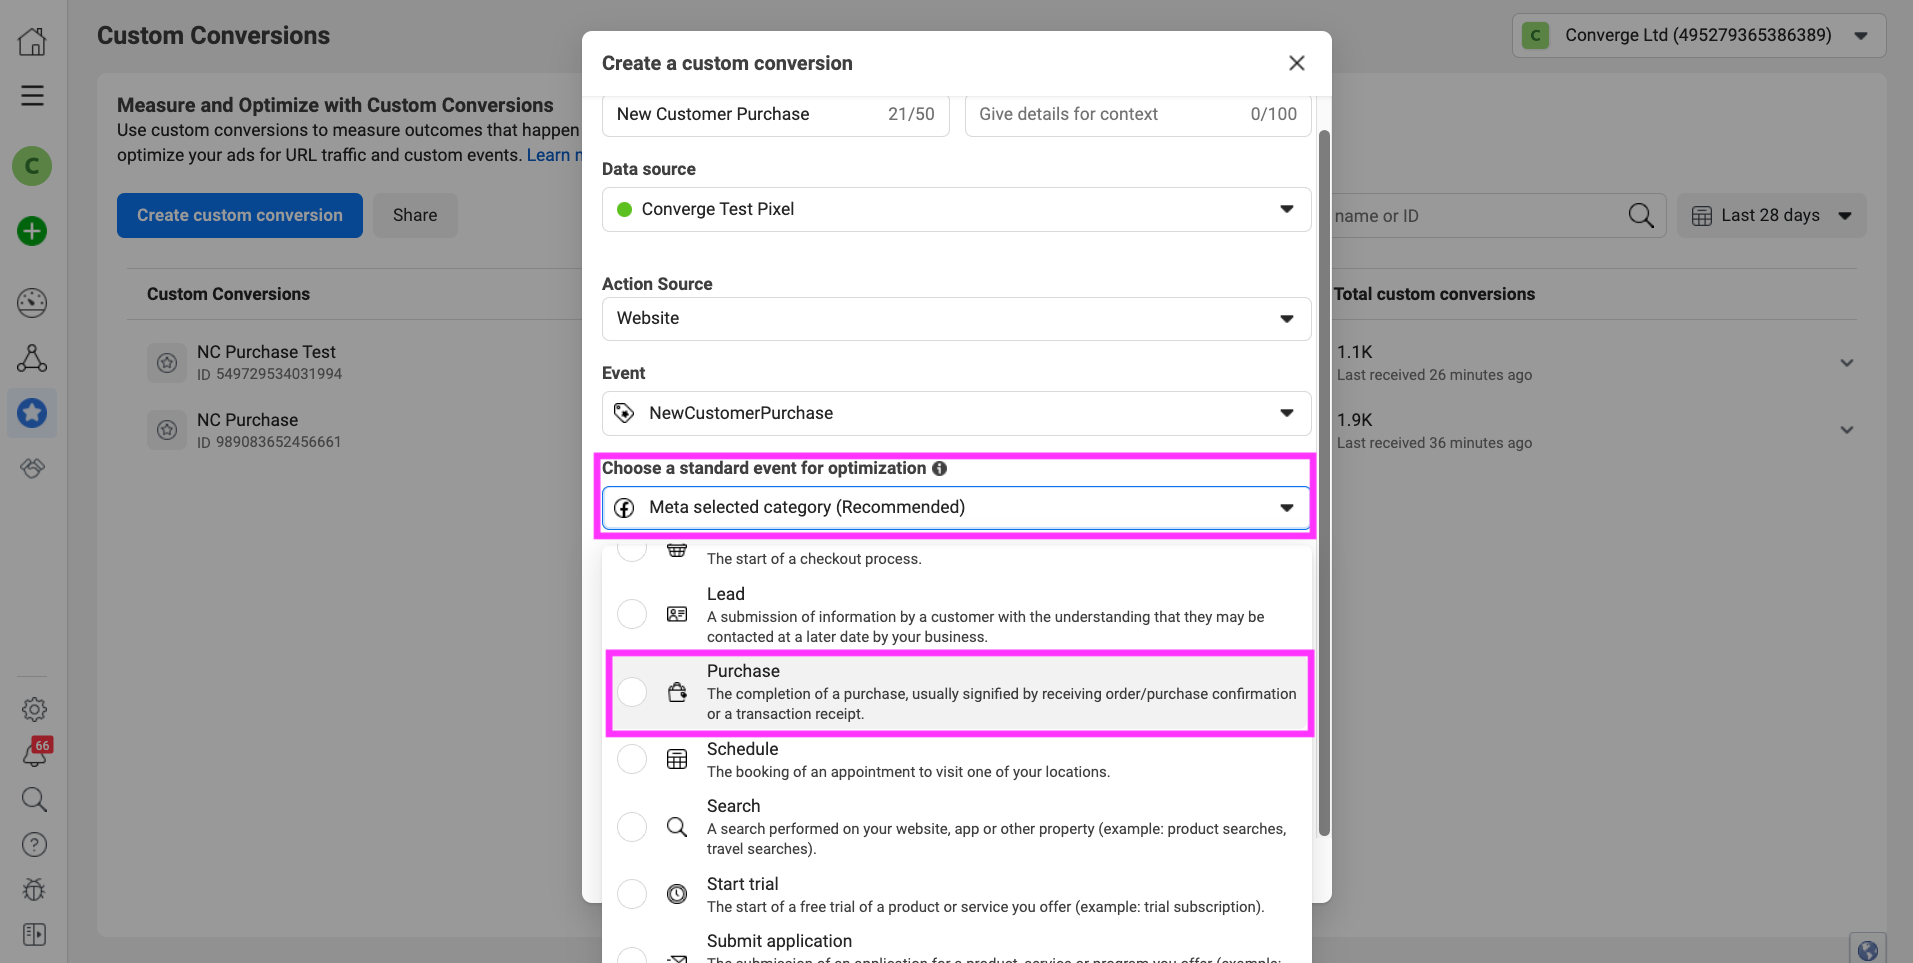Open the help question mark icon

click(x=34, y=845)
